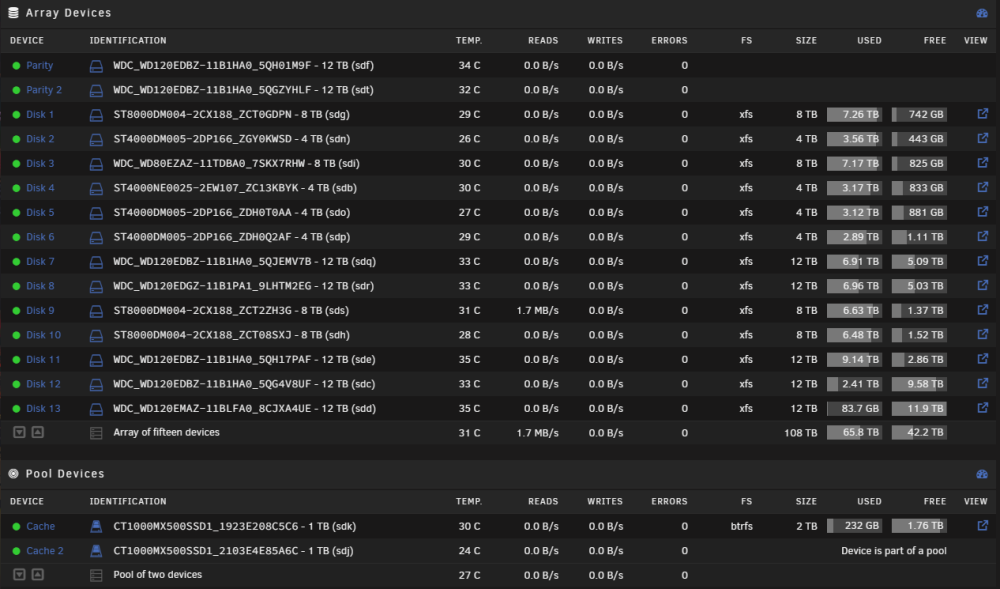Browse Disk 11 via its view icon
This screenshot has width=1000, height=589.
[983, 359]
